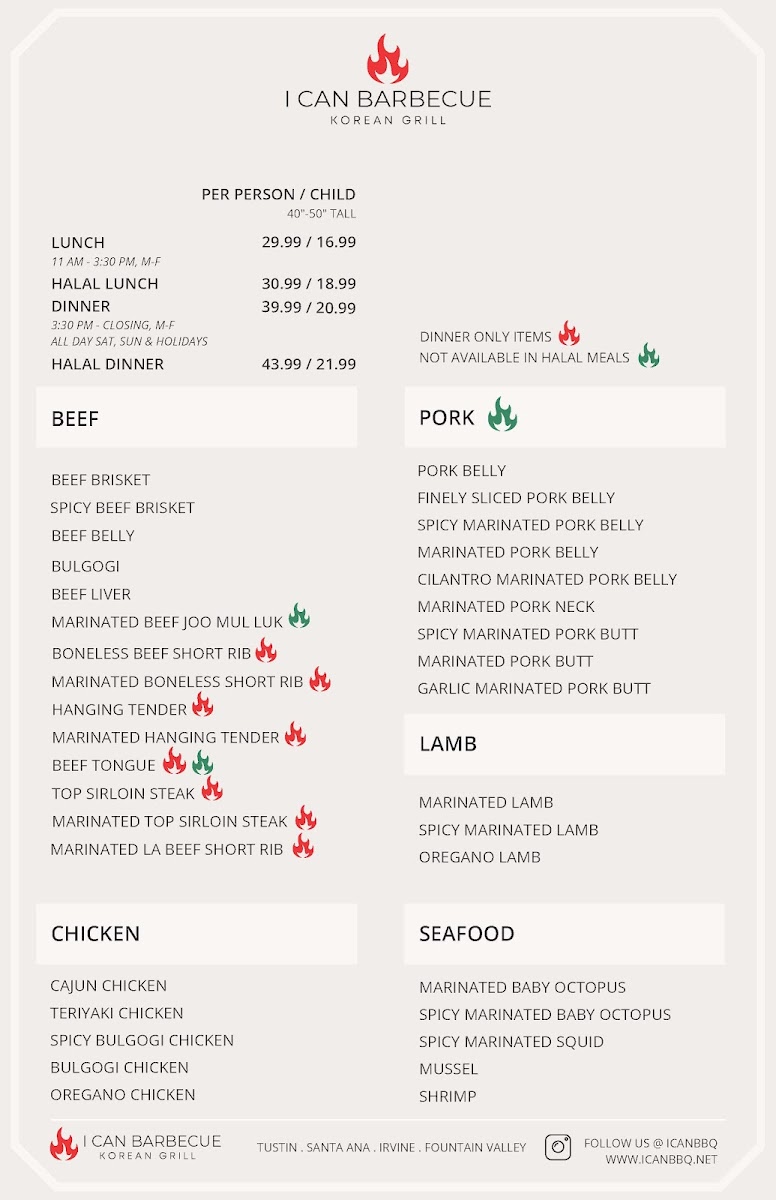This screenshot has width=776, height=1200.
Task: Click the green flame beside PORK heading
Action: pos(502,414)
